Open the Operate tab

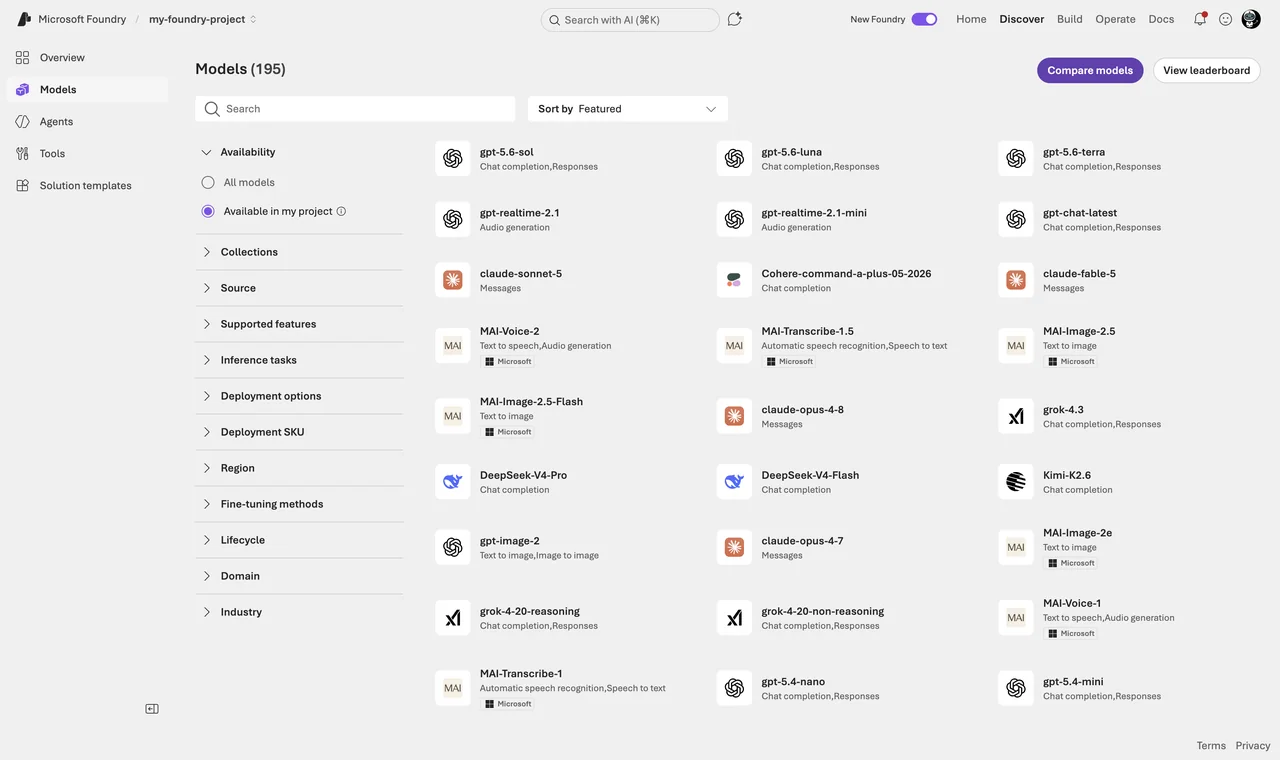click(1115, 19)
